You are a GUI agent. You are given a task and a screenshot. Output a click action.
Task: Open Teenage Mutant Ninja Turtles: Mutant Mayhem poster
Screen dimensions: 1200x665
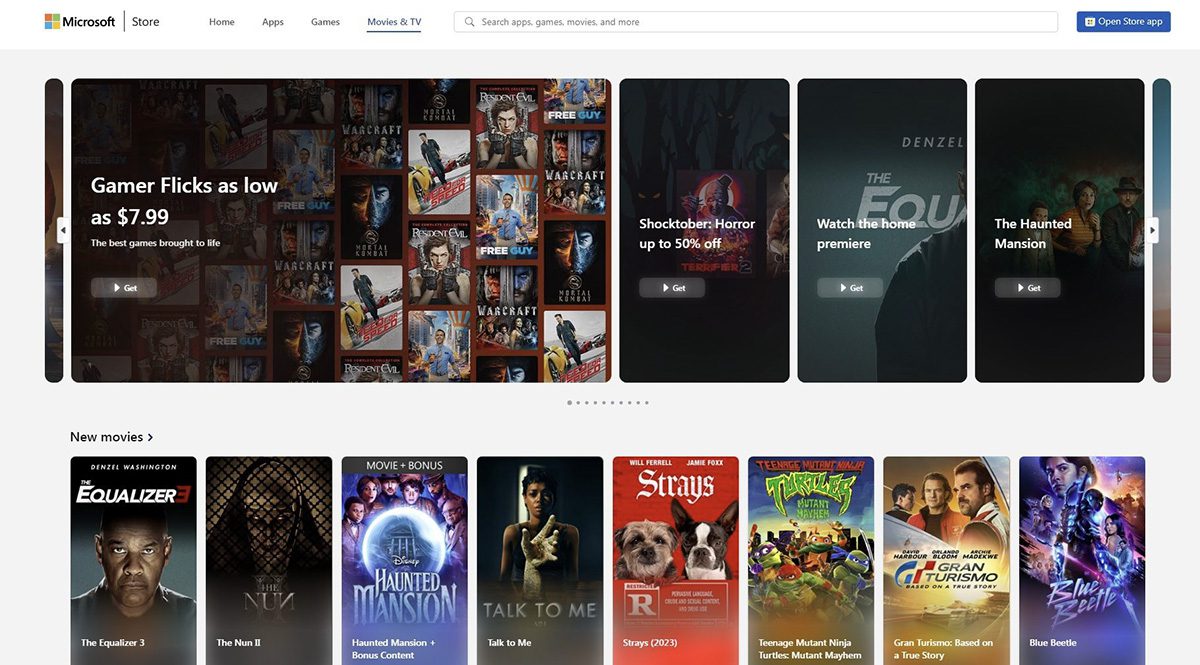click(811, 560)
